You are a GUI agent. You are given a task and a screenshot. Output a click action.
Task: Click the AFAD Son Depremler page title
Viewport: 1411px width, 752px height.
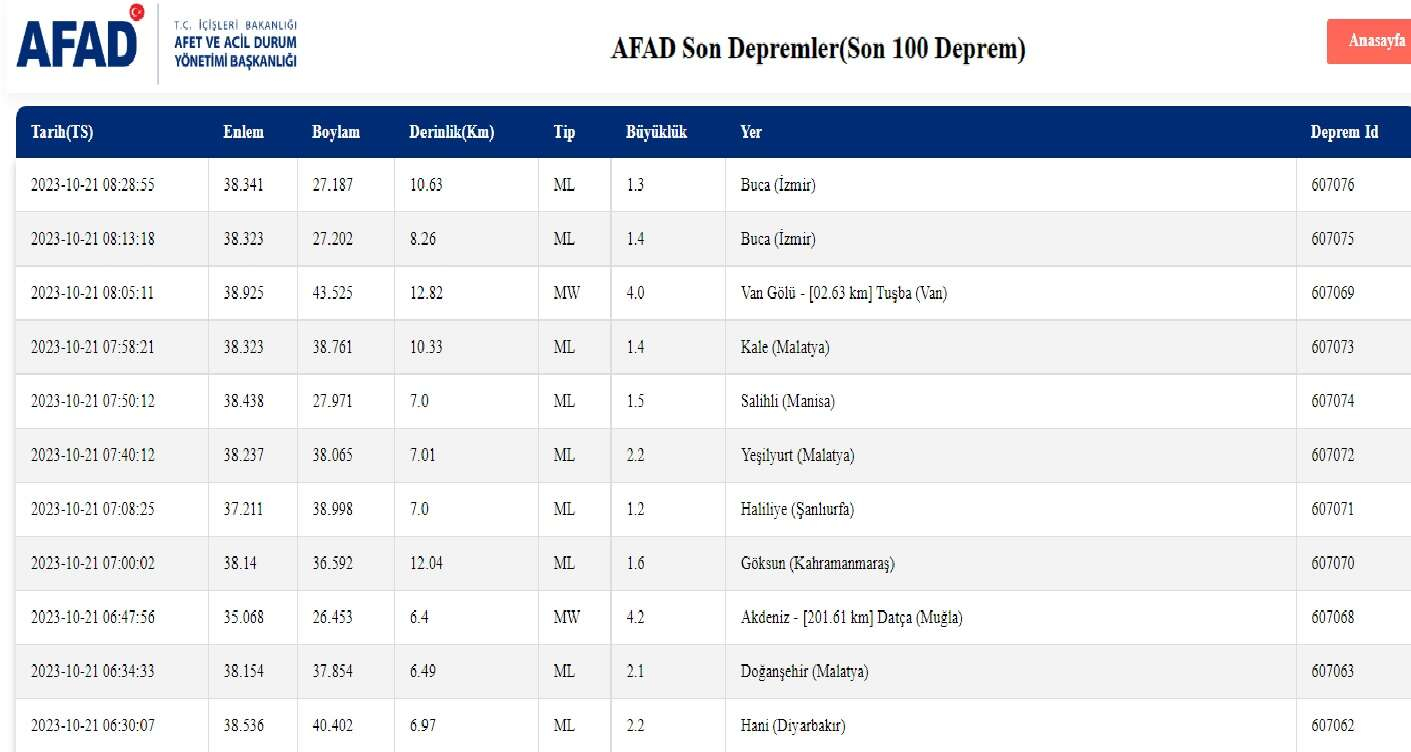pos(817,46)
